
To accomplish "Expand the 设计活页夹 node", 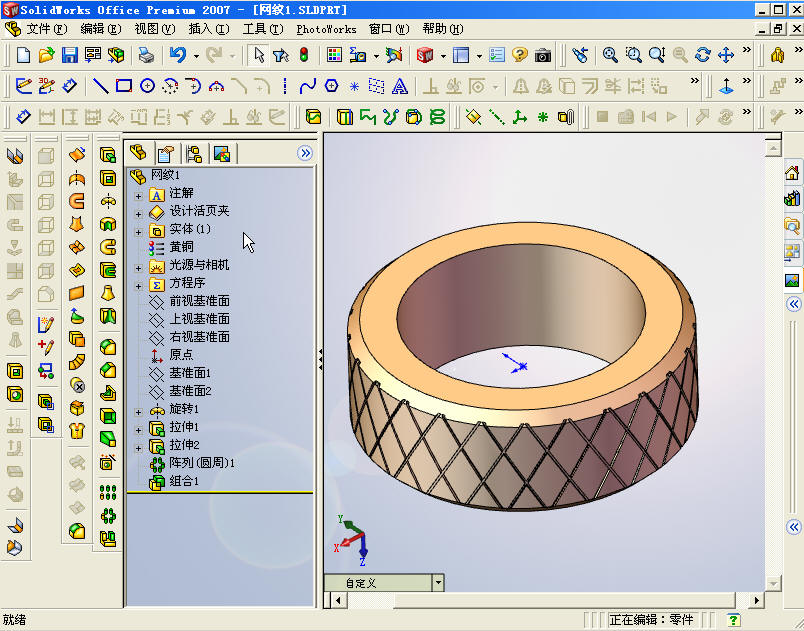I will tap(138, 214).
